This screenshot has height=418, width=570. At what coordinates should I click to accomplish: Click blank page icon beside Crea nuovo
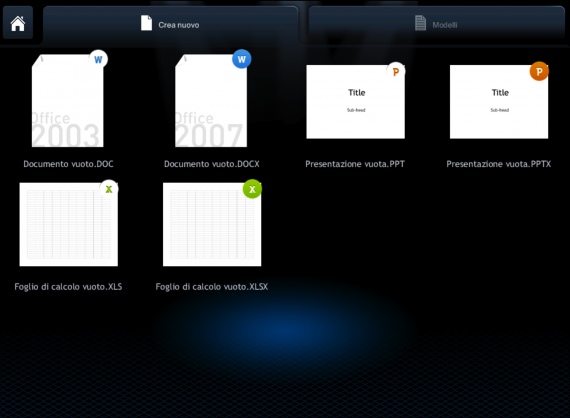[146, 23]
